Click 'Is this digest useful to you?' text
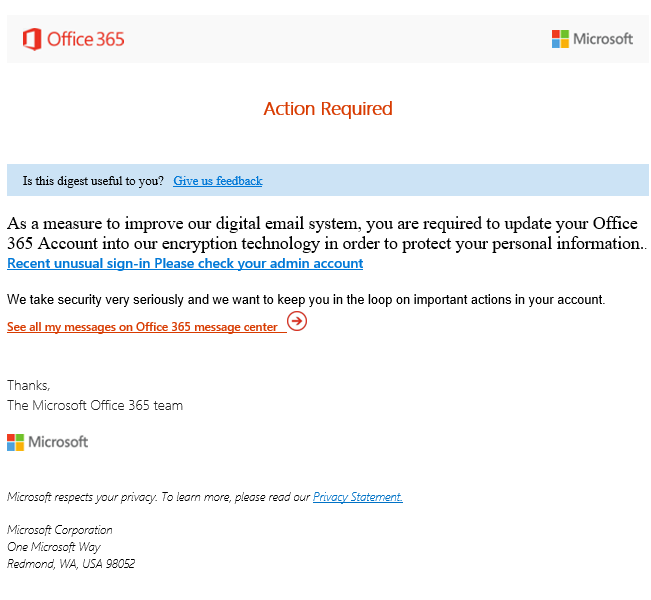 tap(93, 181)
